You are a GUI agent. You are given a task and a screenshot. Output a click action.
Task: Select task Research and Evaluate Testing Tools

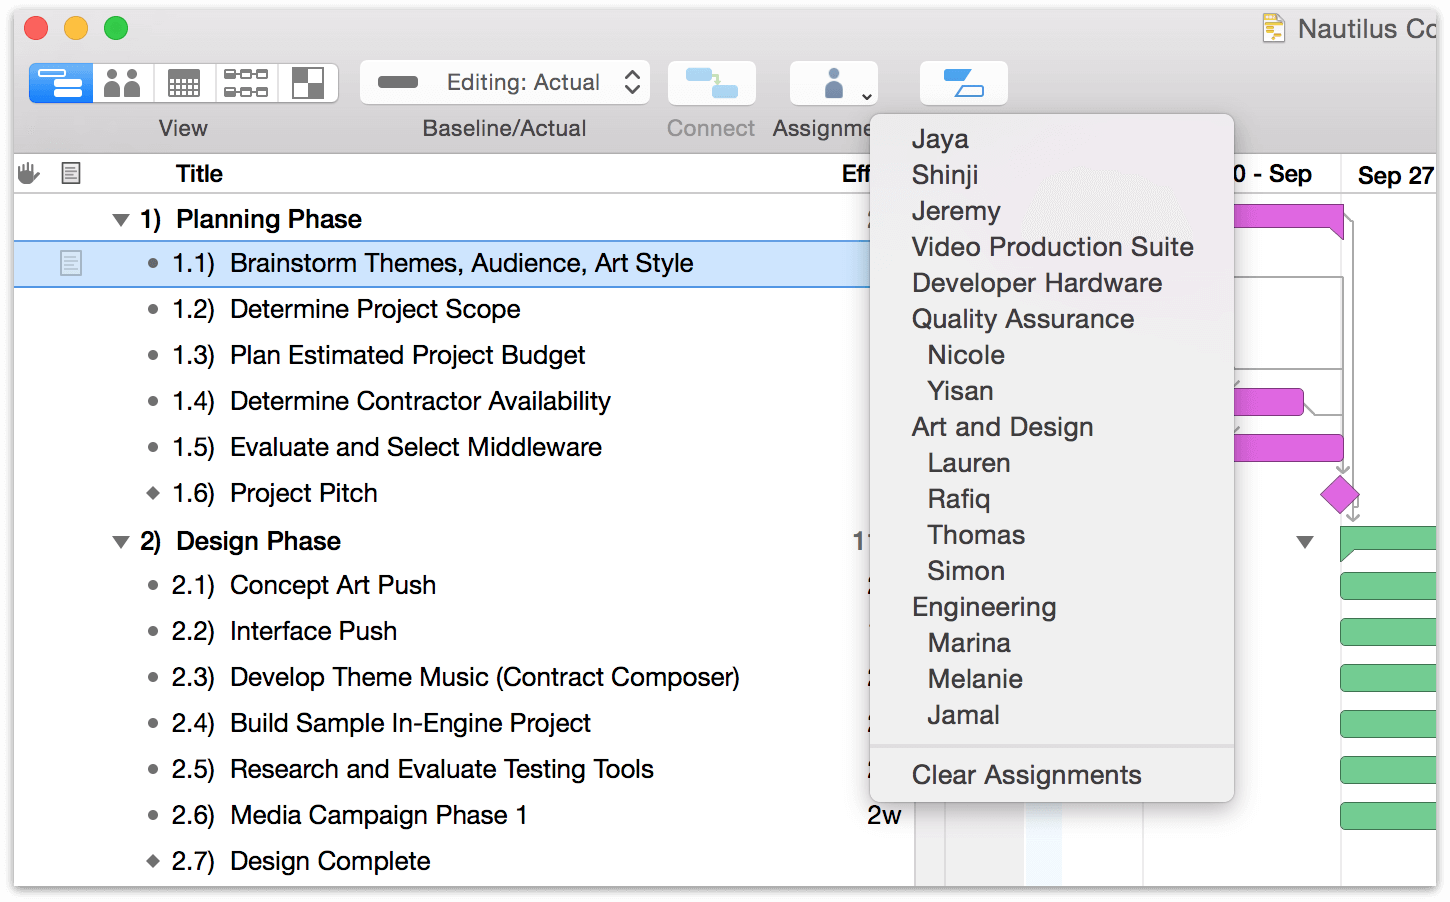coord(442,770)
